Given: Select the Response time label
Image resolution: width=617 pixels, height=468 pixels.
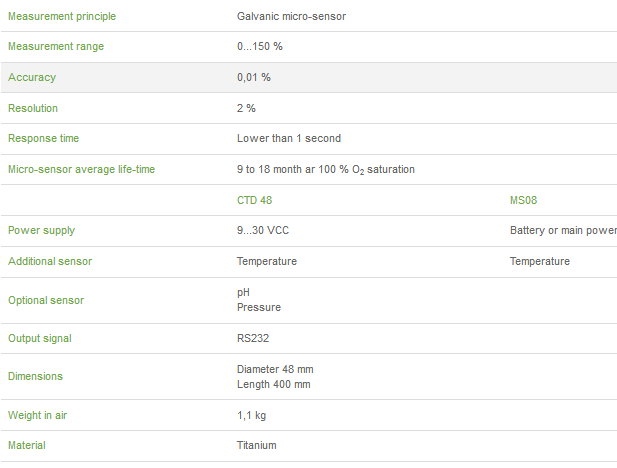Looking at the screenshot, I should [x=43, y=138].
